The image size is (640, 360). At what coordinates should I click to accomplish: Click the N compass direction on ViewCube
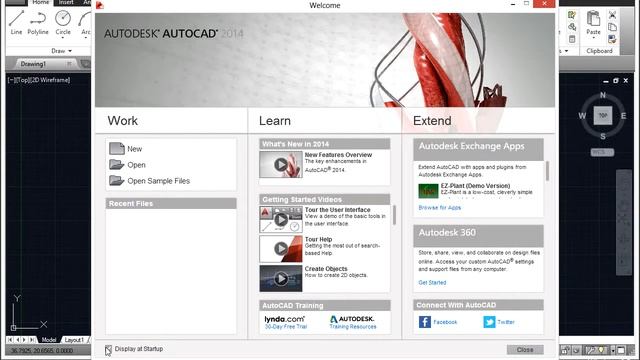603,95
